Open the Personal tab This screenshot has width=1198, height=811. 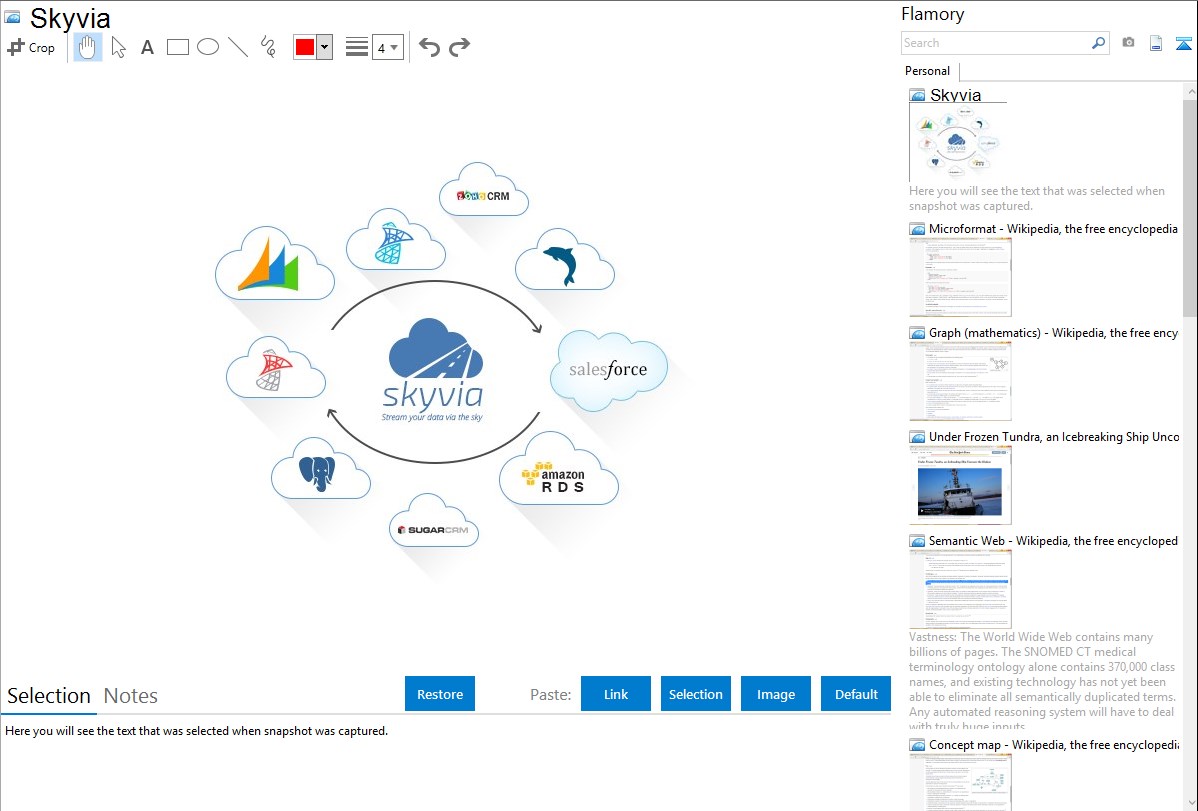pyautogui.click(x=928, y=71)
